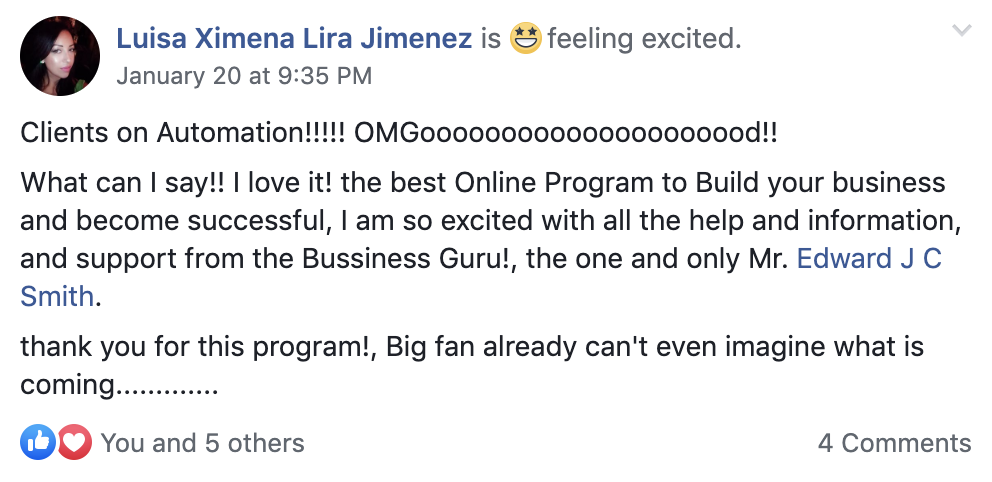
Task: Click the "Smith" part of the tagged name
Action: click(x=56, y=296)
